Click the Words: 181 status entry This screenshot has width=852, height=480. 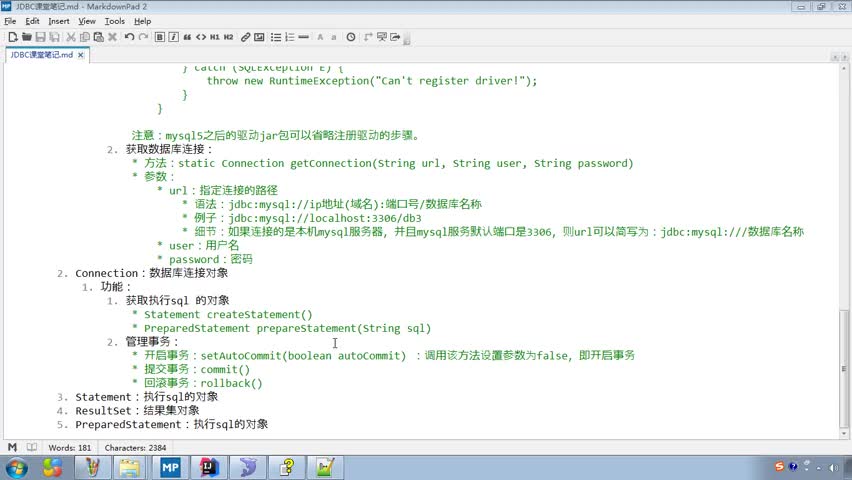[x=70, y=448]
